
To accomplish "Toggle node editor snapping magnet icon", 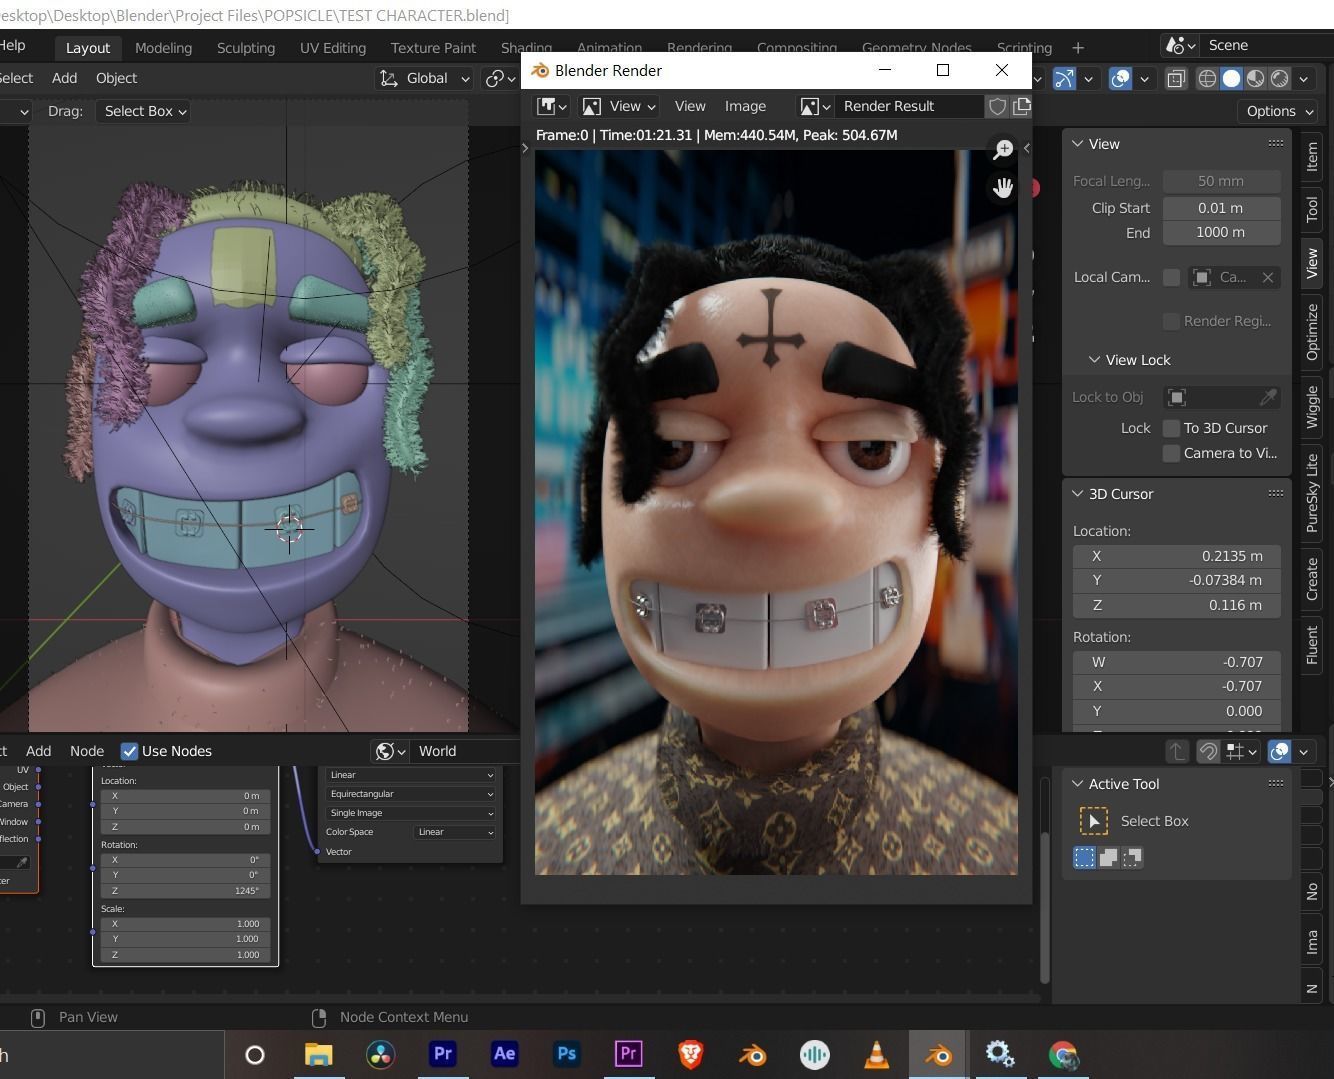I will 1208,751.
